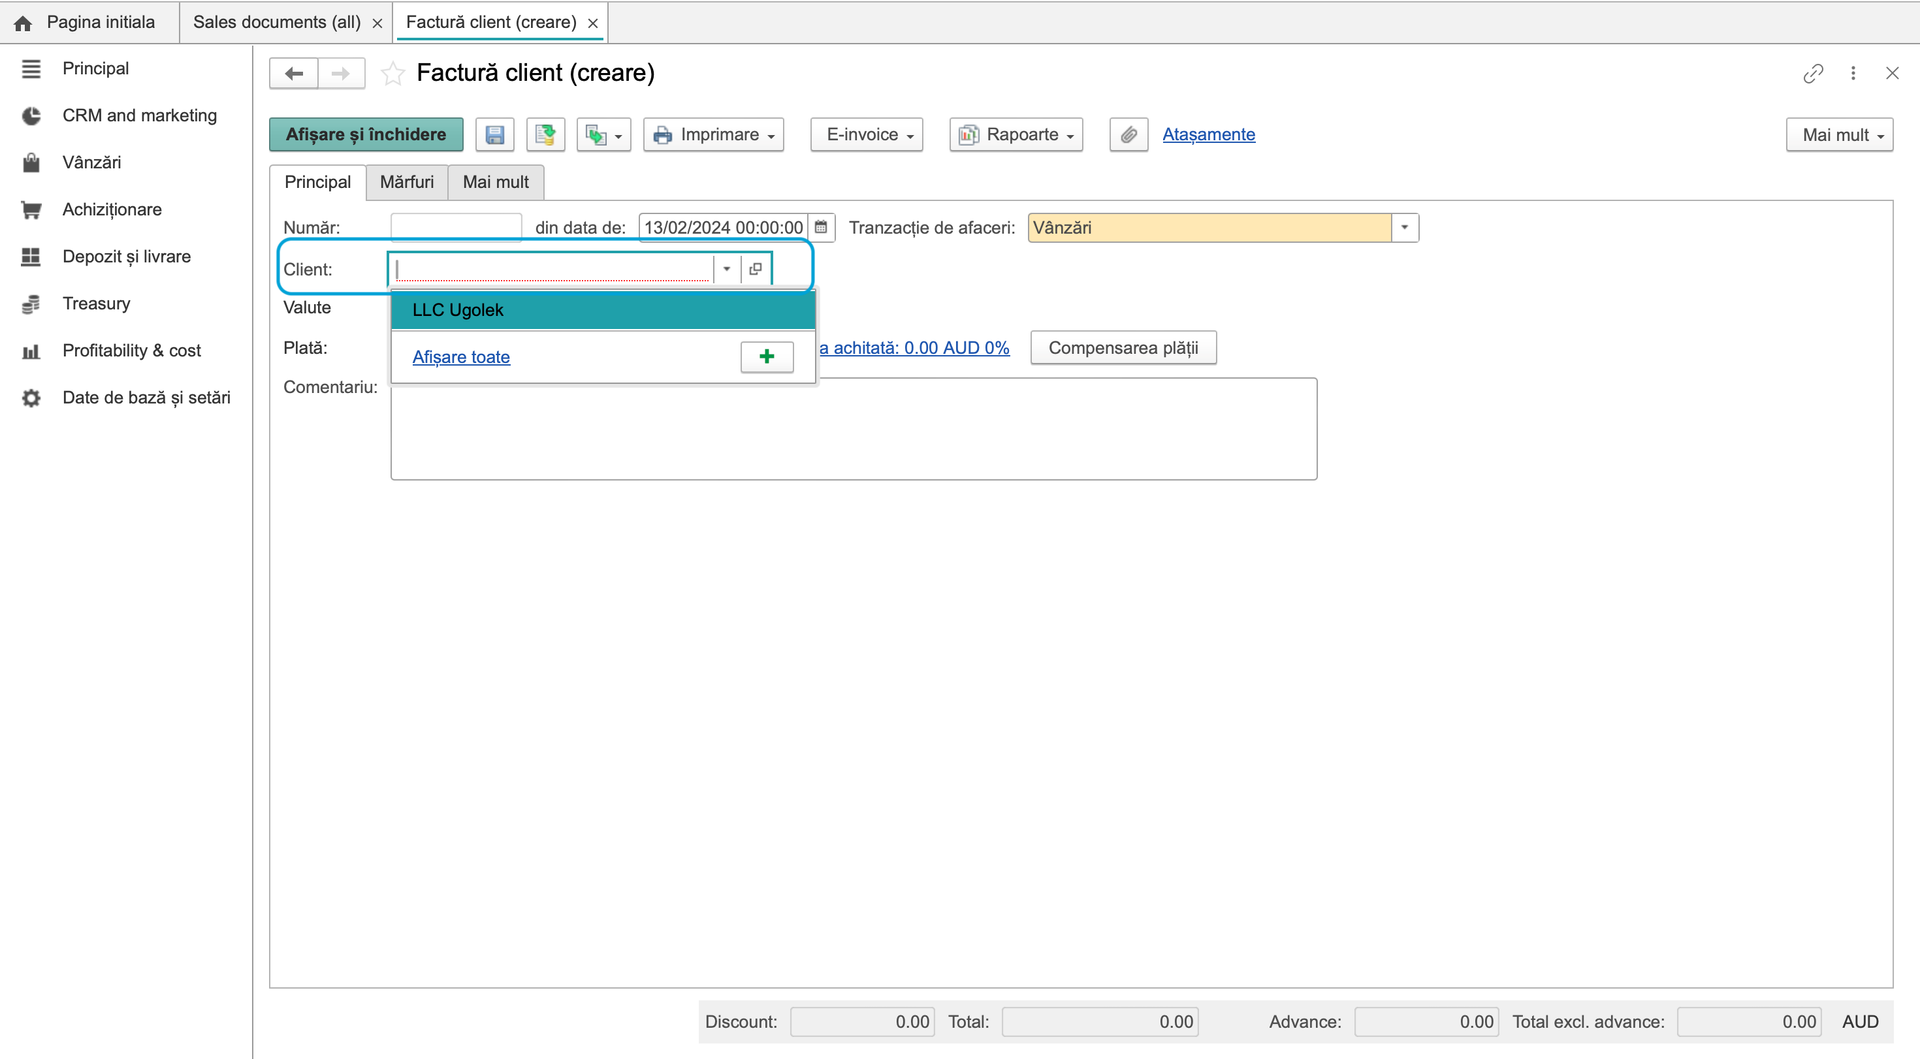Open the Mai mult toolbar dropdown

click(x=1840, y=135)
